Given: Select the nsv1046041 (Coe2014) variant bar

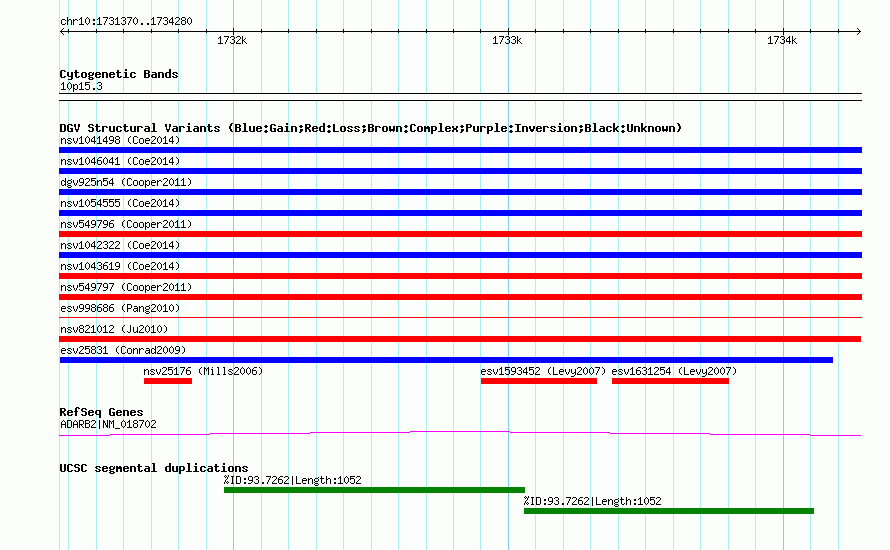Looking at the screenshot, I should coord(460,171).
